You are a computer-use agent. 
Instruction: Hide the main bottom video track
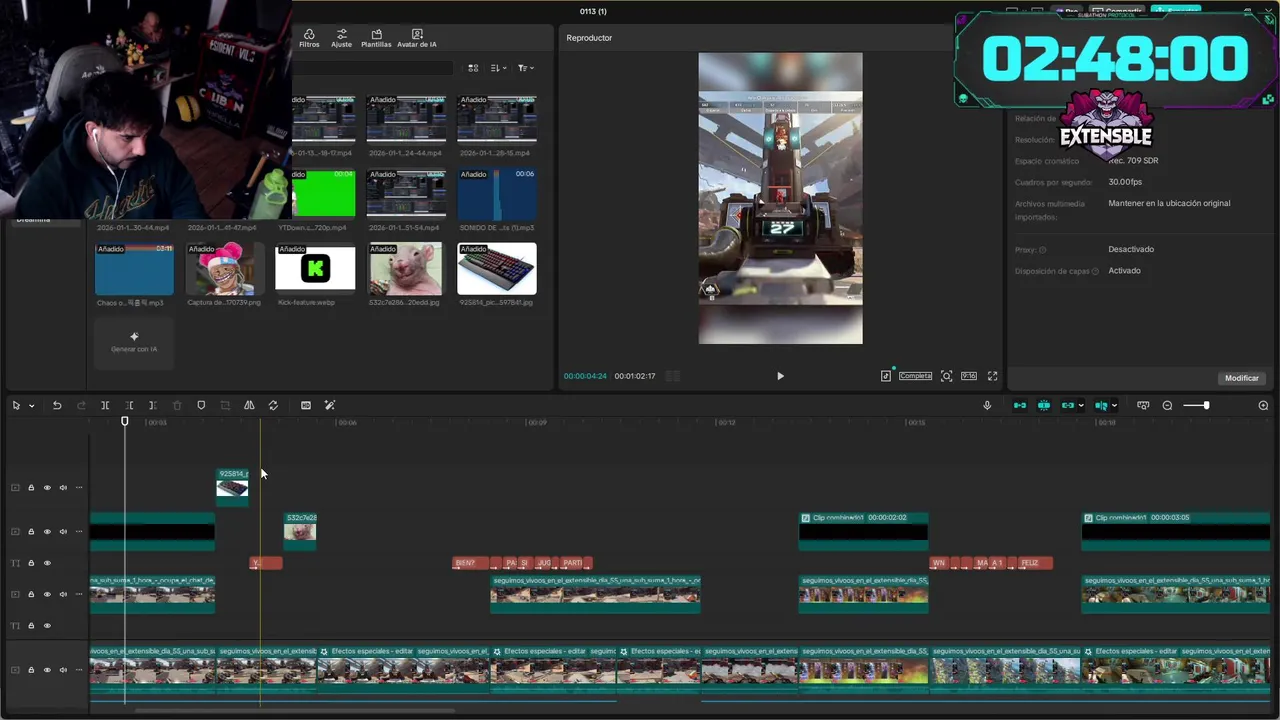click(47, 669)
